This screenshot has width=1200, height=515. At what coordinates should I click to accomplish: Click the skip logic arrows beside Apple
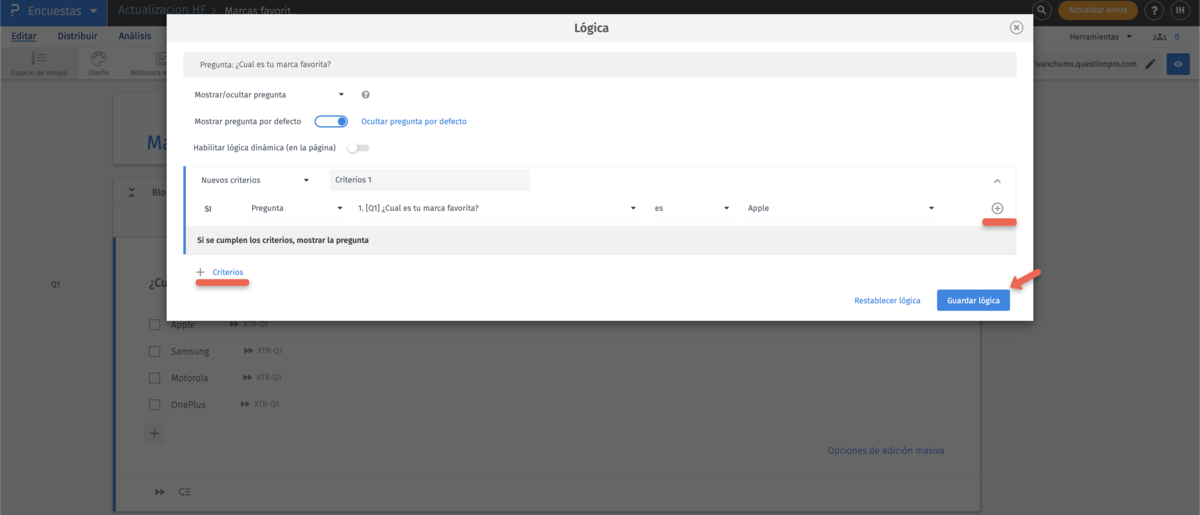pos(235,325)
